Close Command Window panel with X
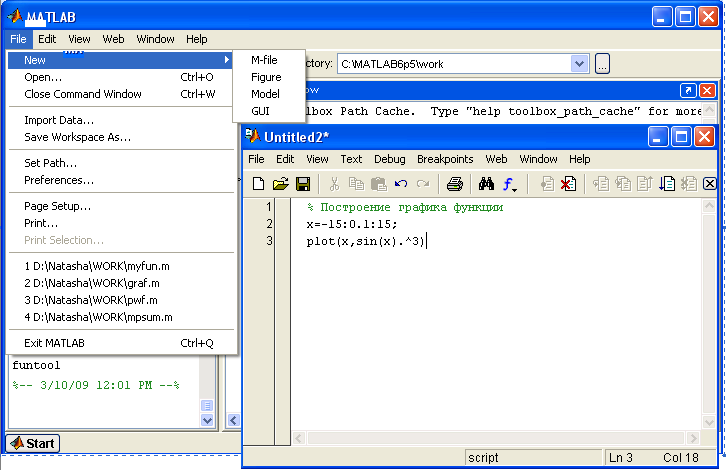Viewport: 728px width, 470px height. 707,90
